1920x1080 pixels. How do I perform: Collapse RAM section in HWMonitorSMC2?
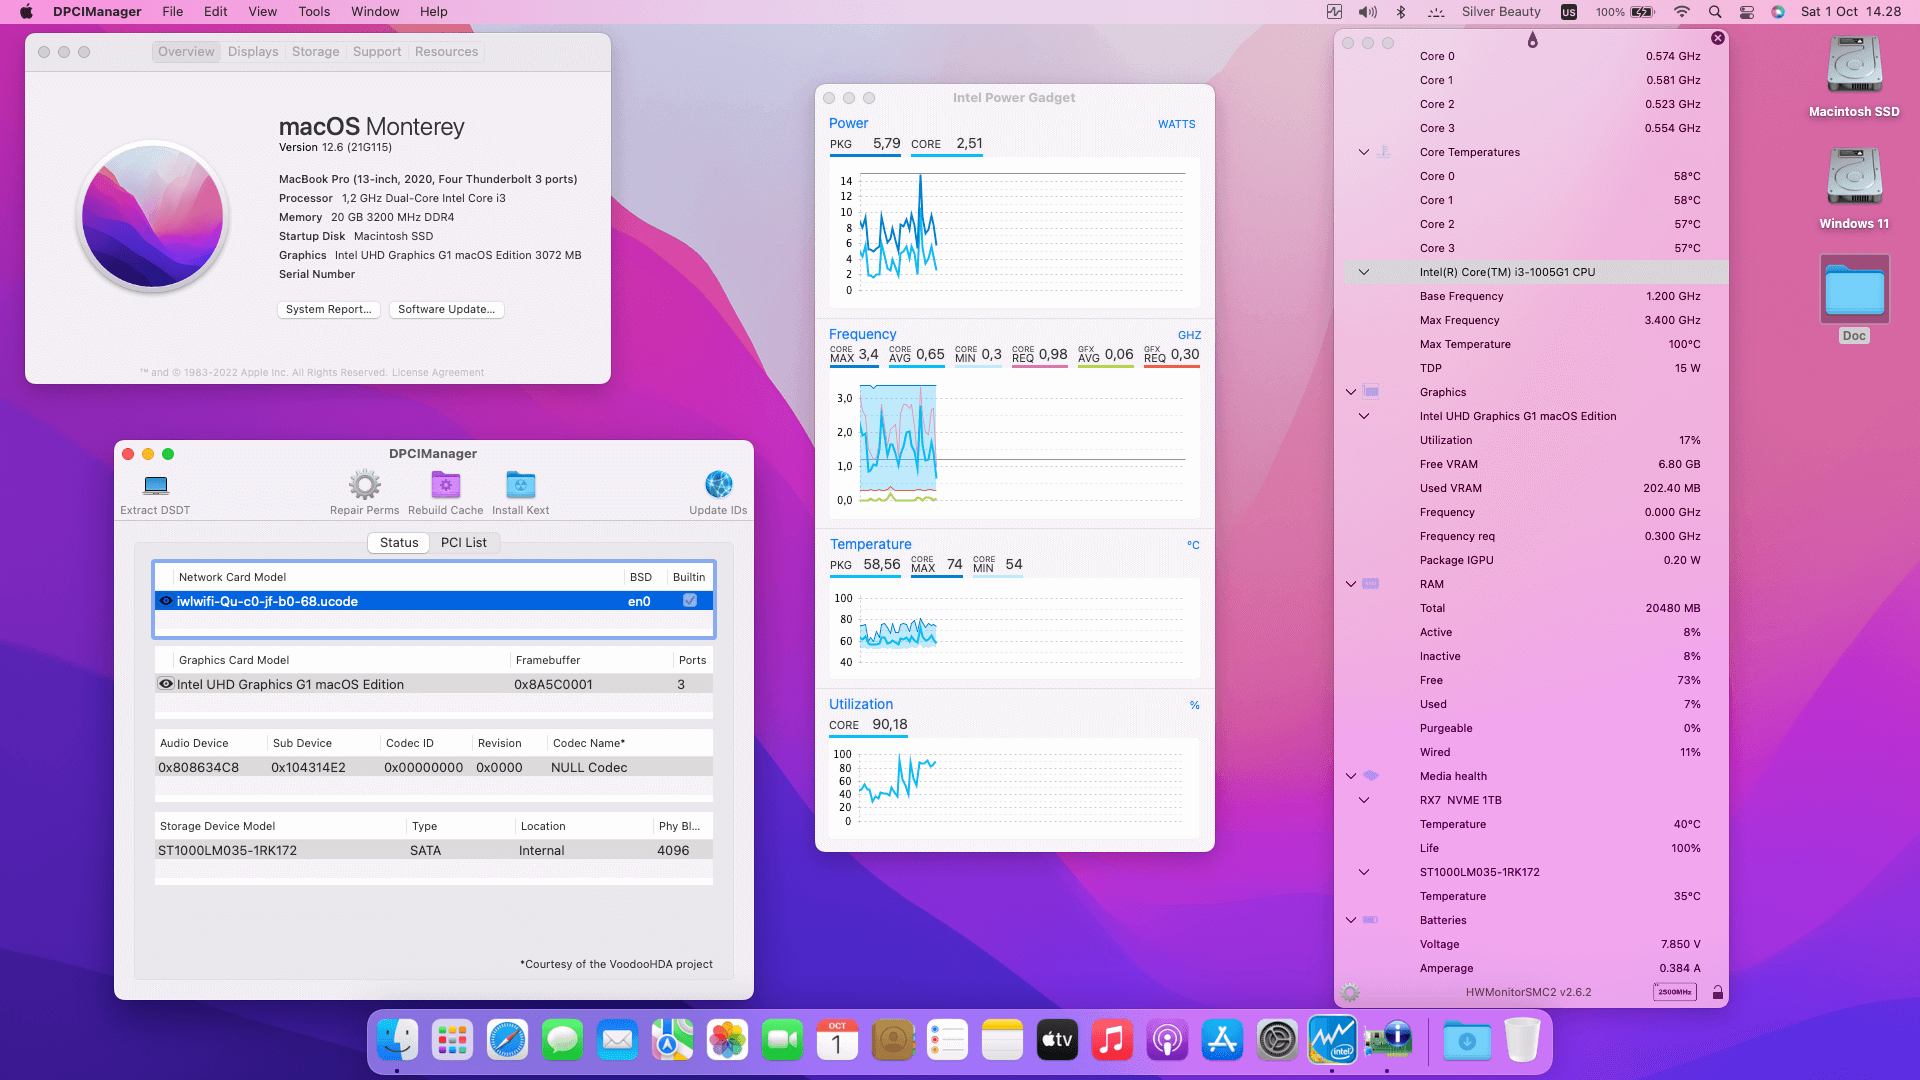(1351, 584)
